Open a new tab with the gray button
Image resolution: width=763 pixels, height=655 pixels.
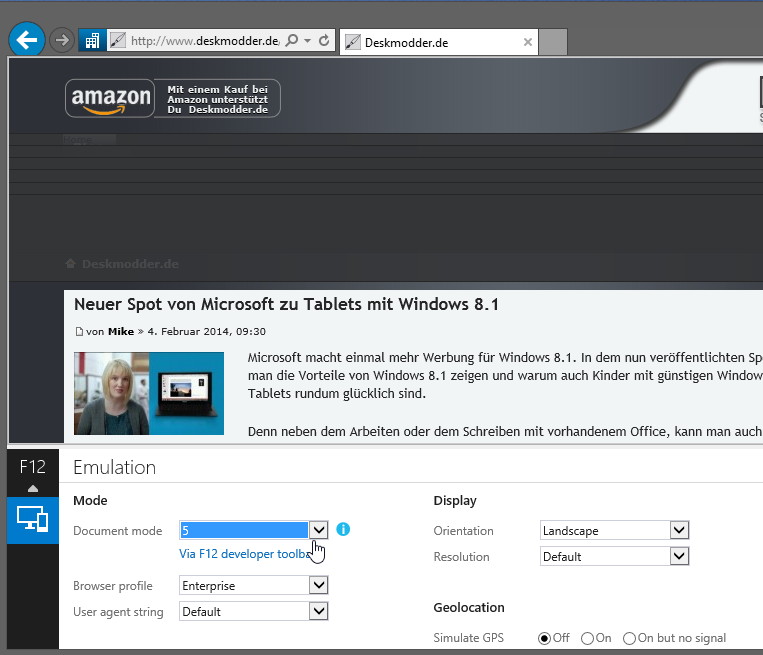tap(553, 42)
